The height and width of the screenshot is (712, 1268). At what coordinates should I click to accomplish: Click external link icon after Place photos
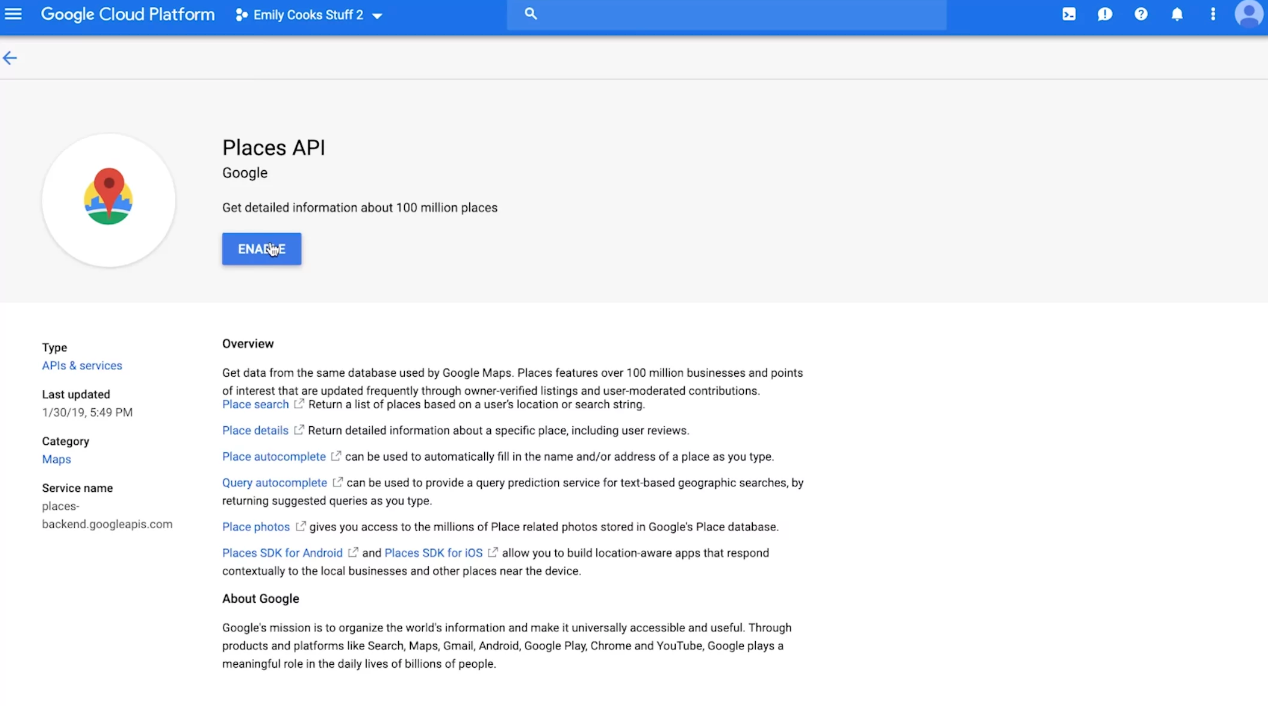300,526
